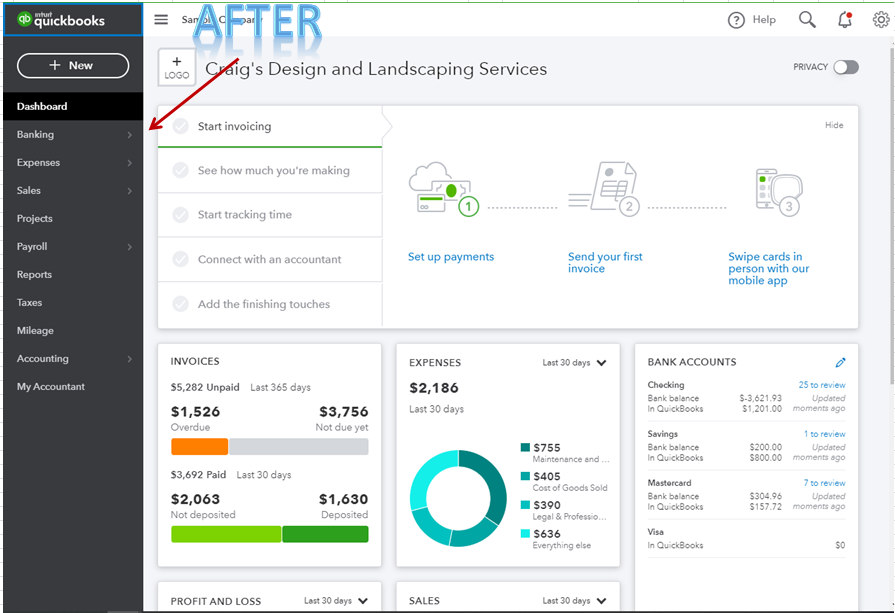Go to Projects in sidebar
The image size is (895, 613).
(73, 219)
